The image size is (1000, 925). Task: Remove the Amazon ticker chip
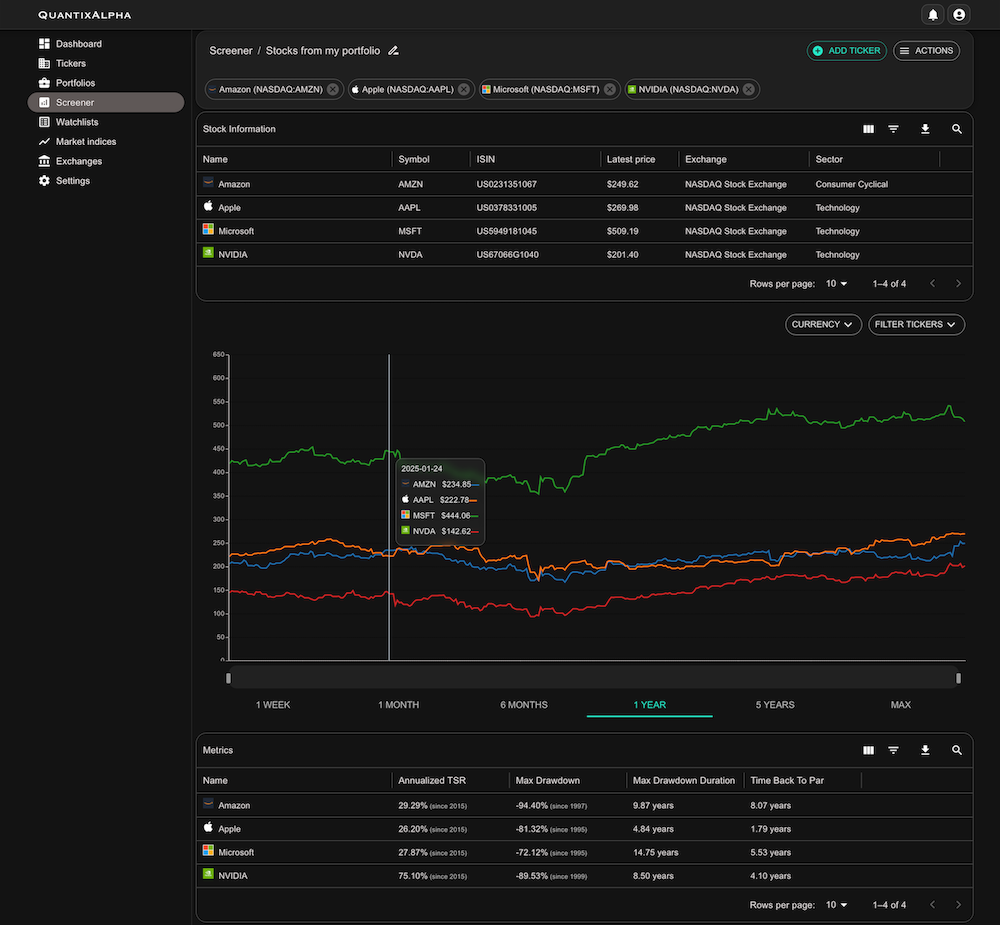coord(333,89)
